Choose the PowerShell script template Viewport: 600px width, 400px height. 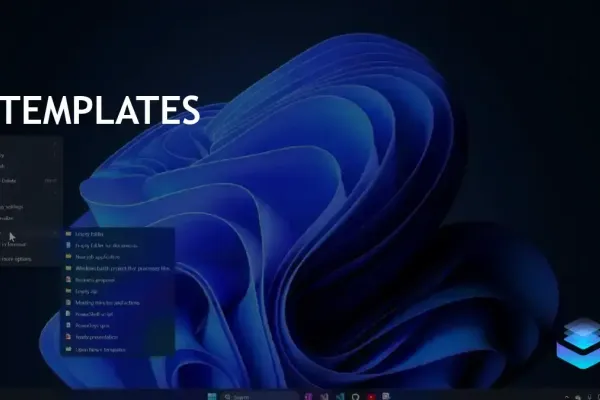[117, 314]
